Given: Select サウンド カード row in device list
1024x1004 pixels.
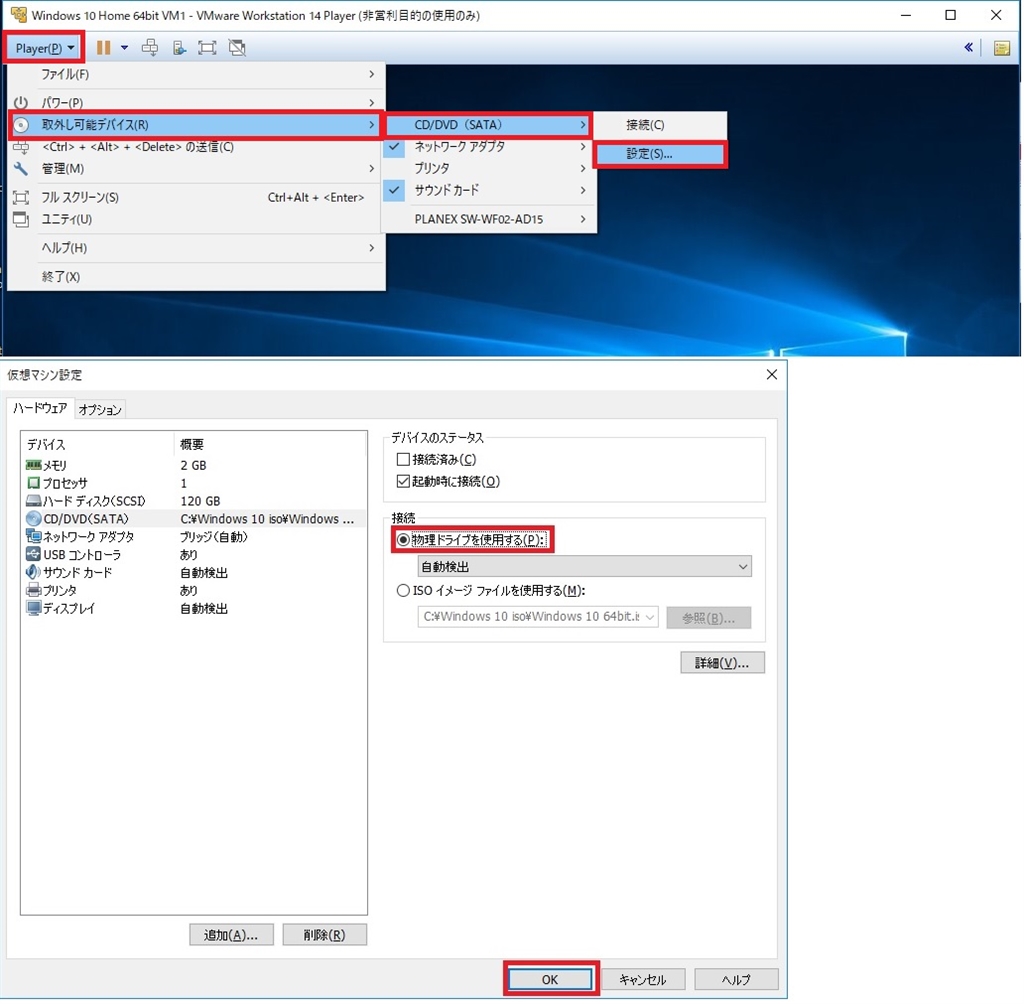Looking at the screenshot, I should tap(193, 573).
